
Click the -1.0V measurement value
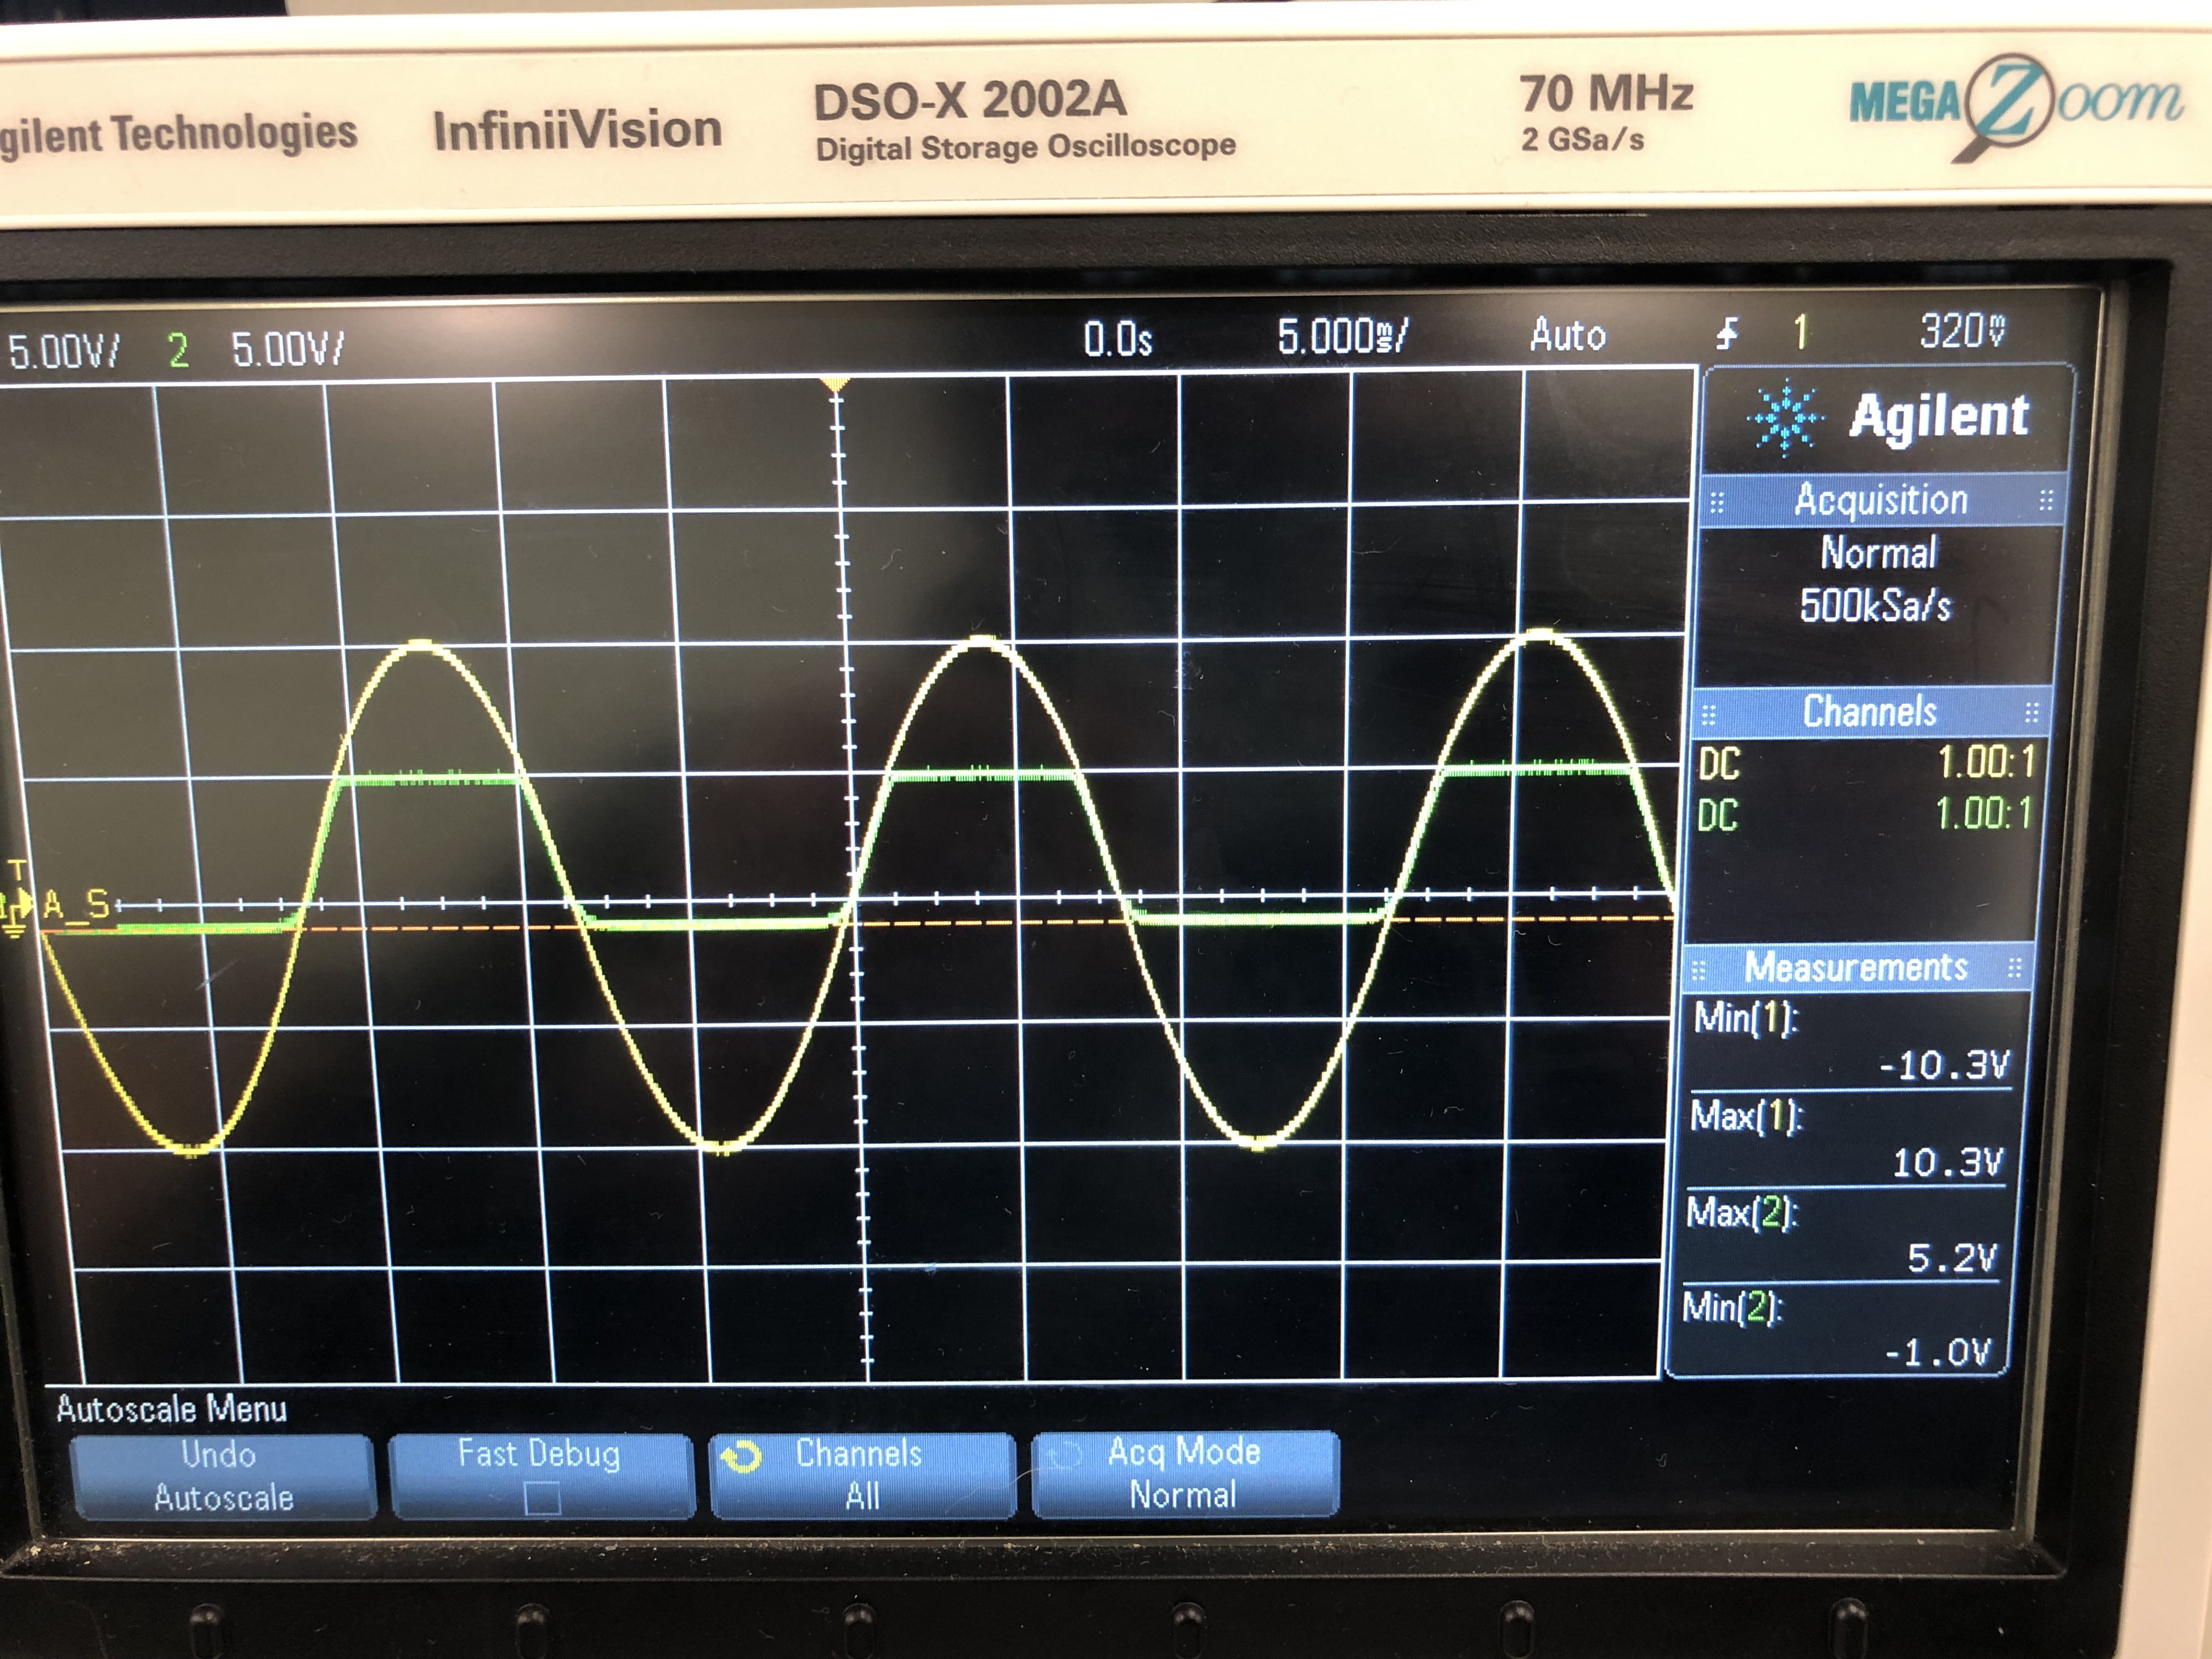1937,1352
